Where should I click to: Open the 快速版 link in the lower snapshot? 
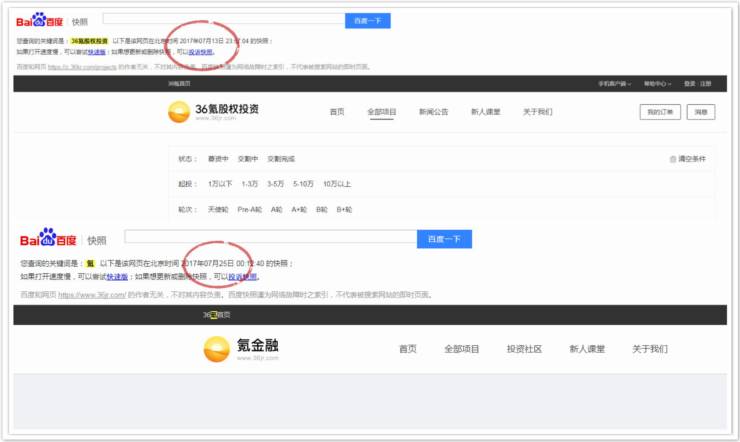117,276
